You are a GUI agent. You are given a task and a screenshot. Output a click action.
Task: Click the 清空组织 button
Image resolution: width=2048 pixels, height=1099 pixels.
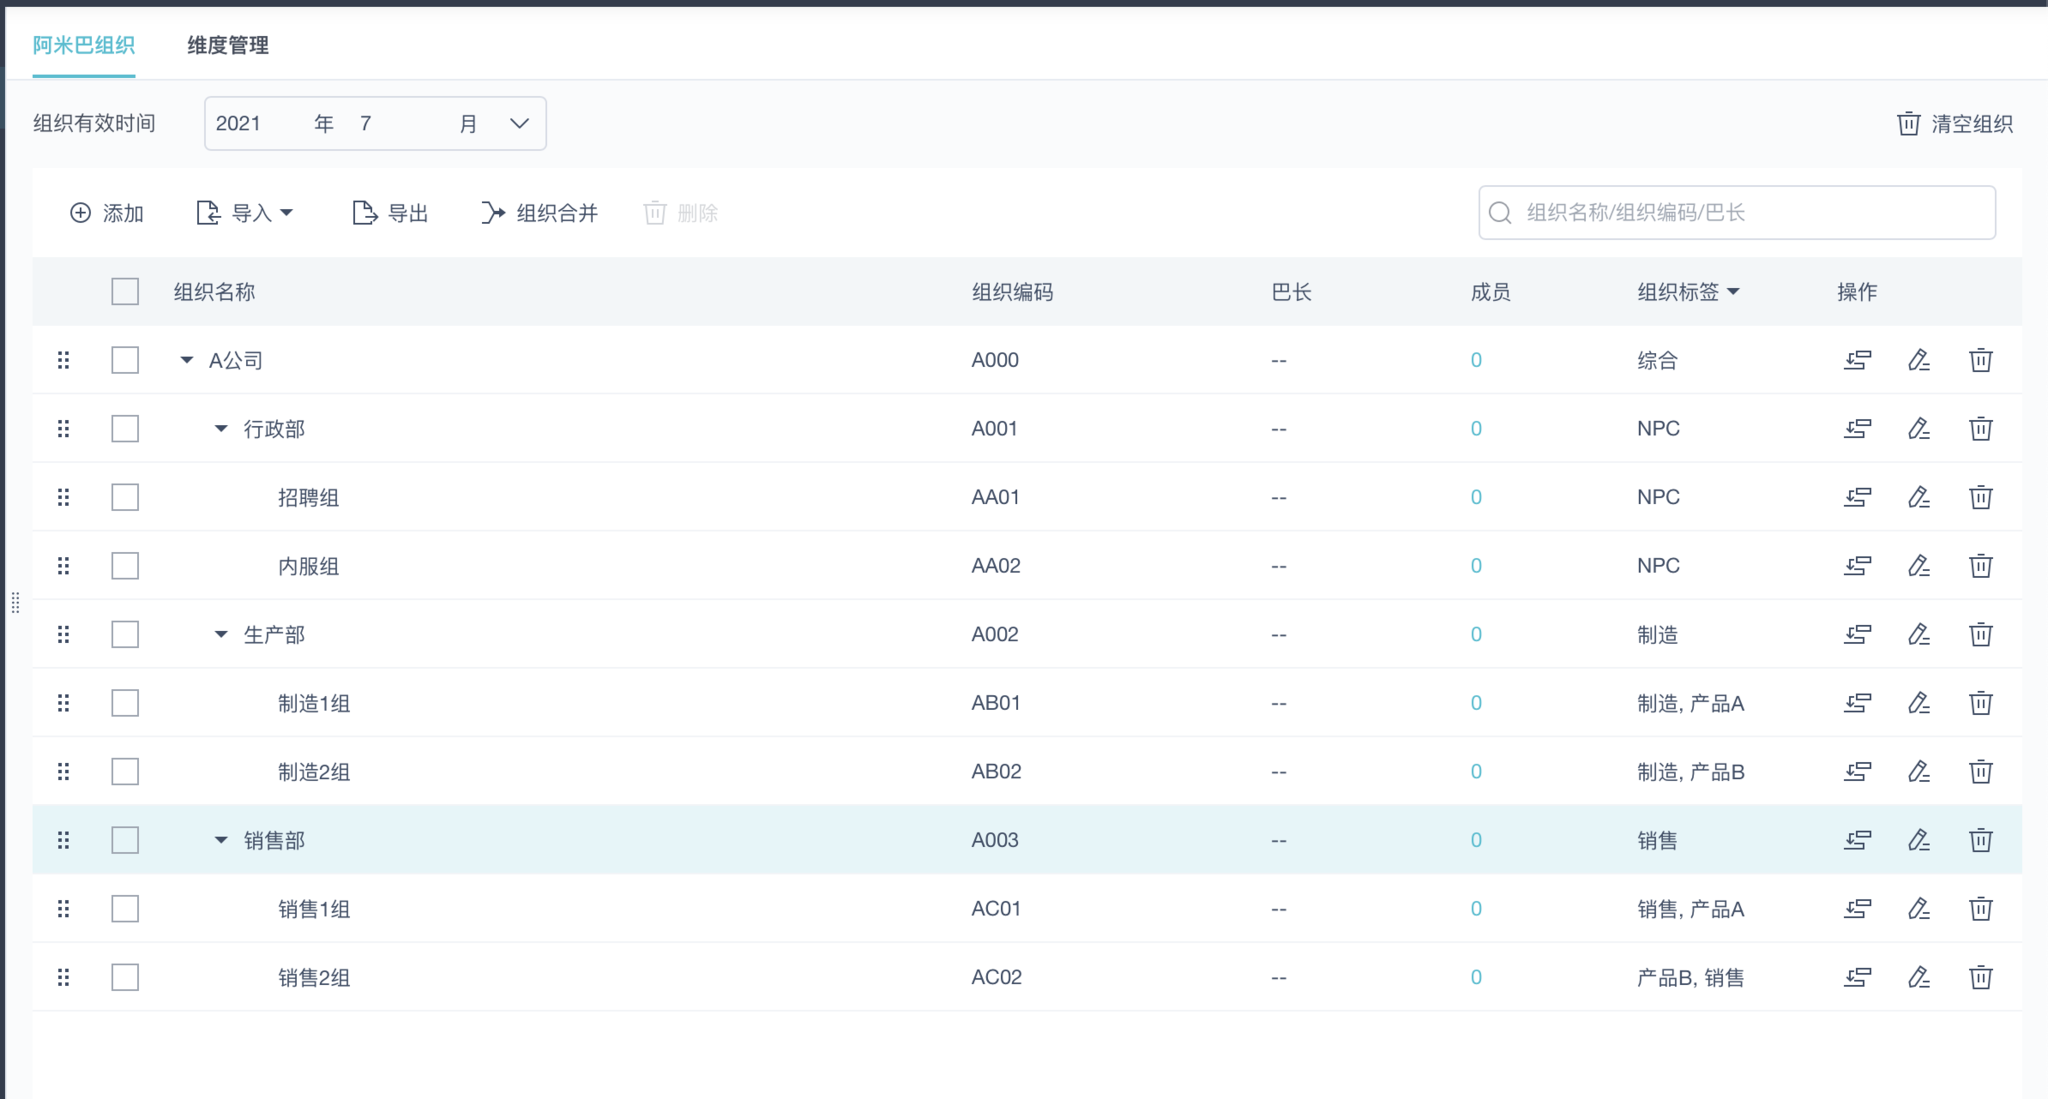1954,124
